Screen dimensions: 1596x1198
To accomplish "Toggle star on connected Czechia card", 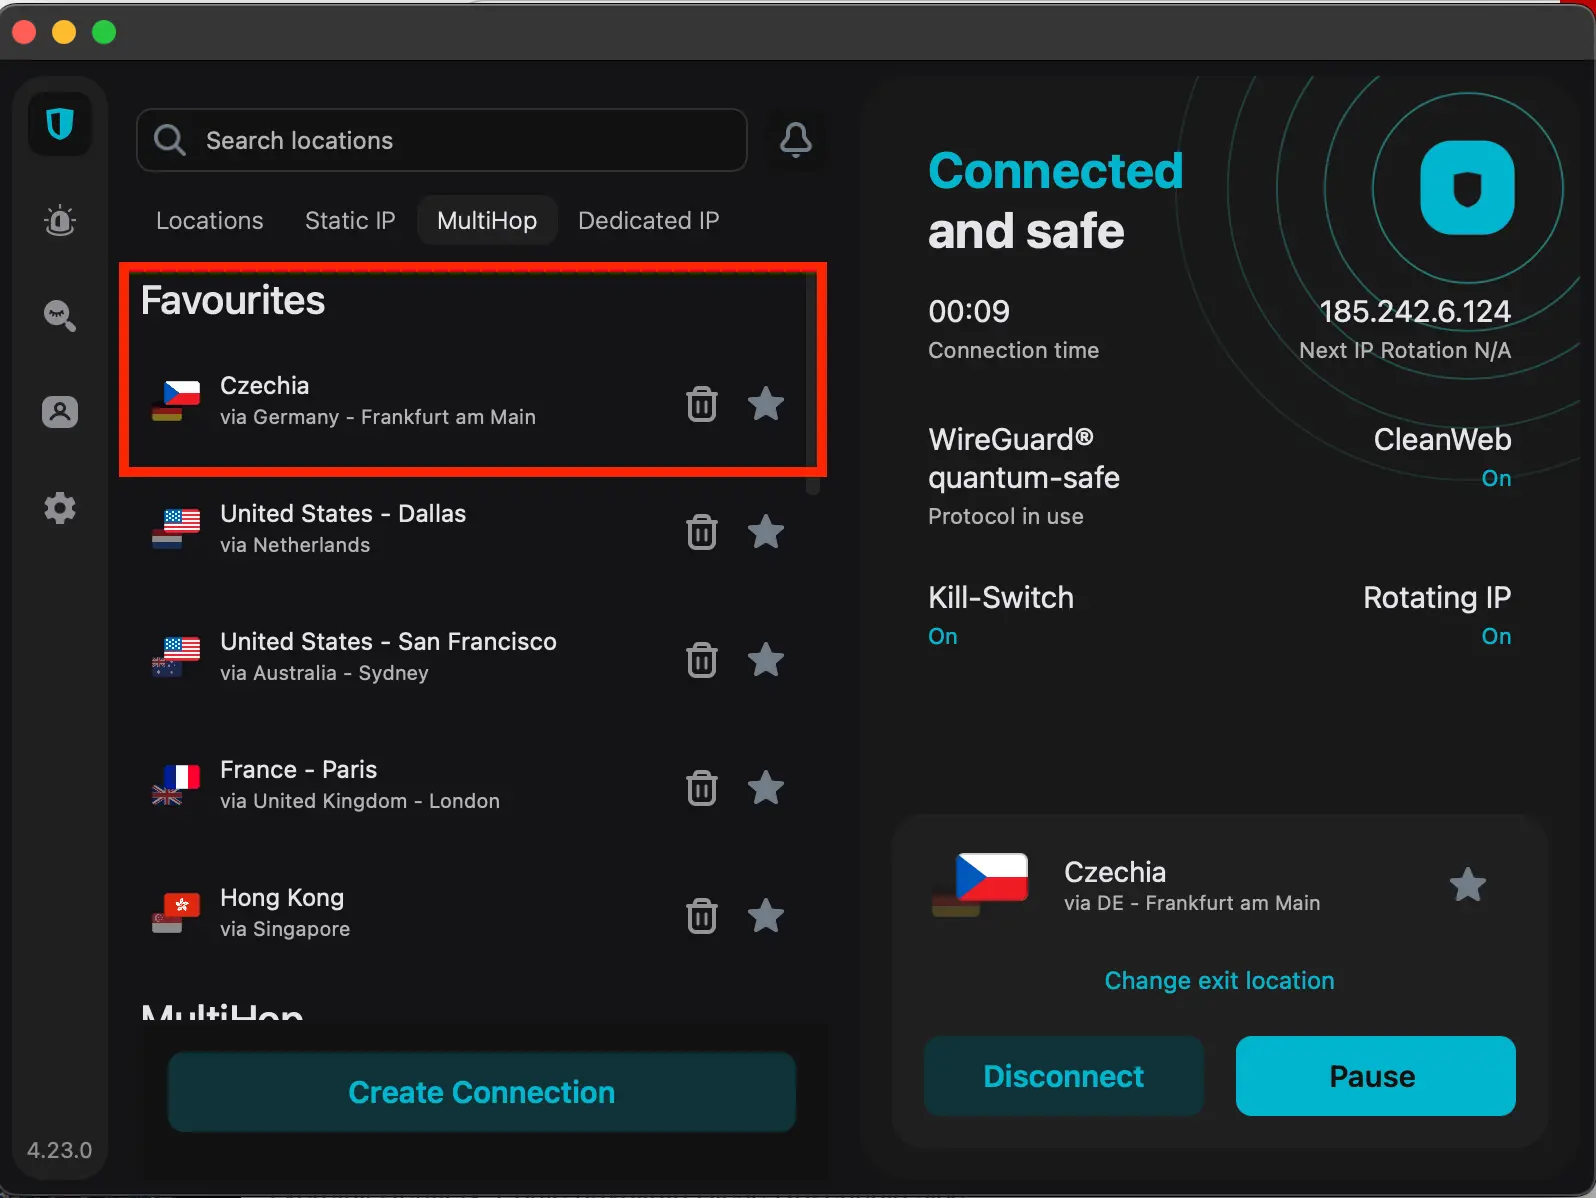I will [1468, 885].
